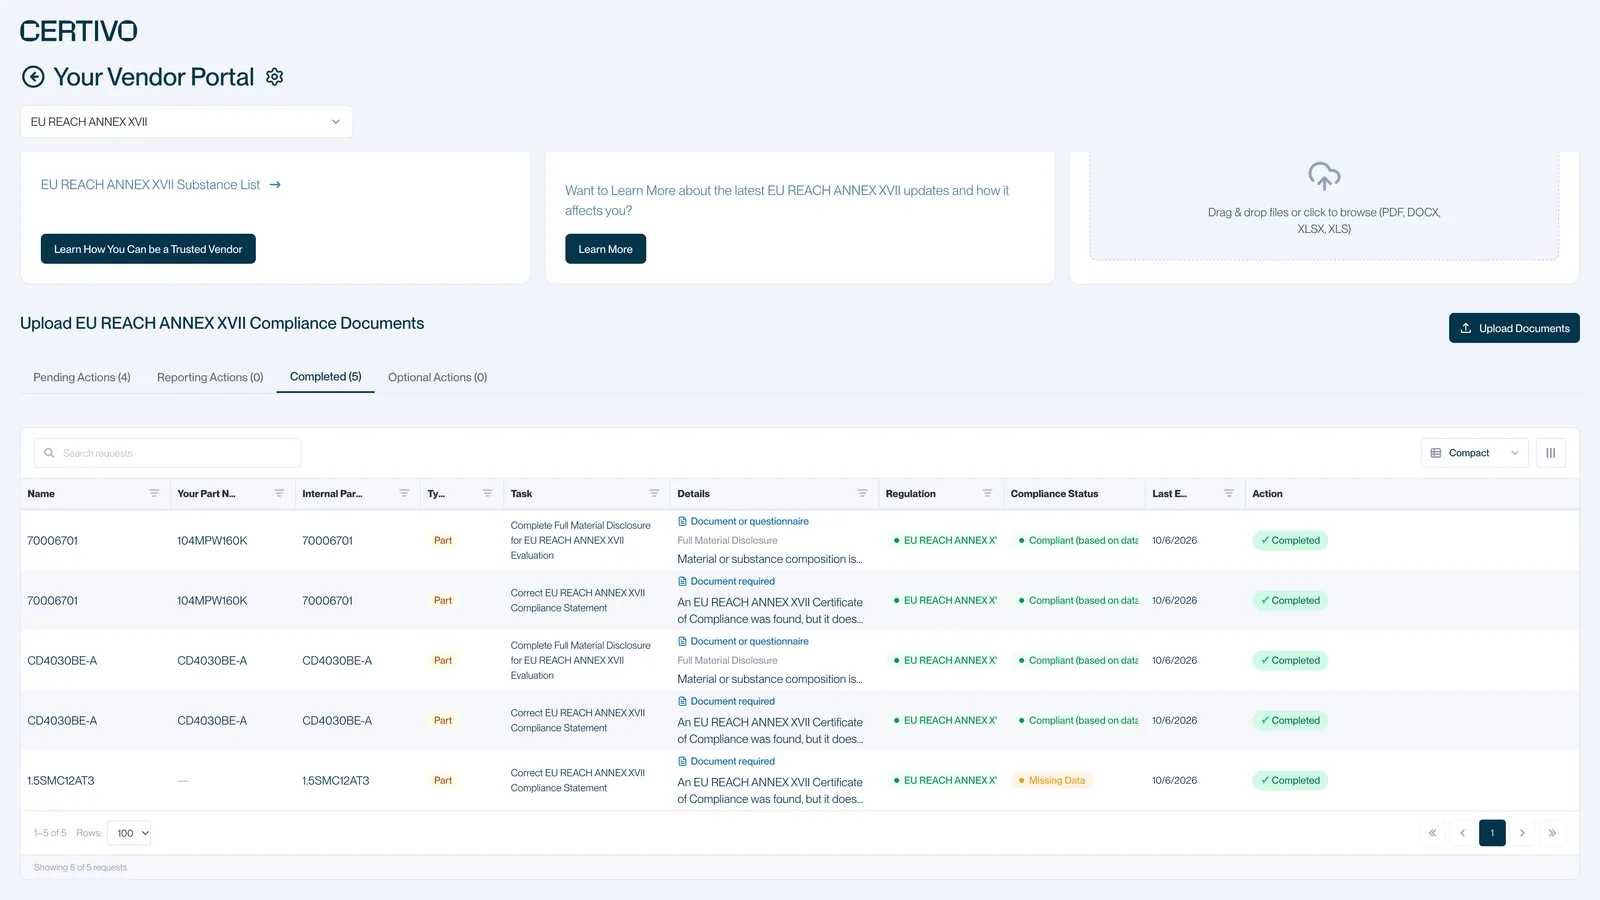Open the Your Part N... column filter menu

pos(279,494)
